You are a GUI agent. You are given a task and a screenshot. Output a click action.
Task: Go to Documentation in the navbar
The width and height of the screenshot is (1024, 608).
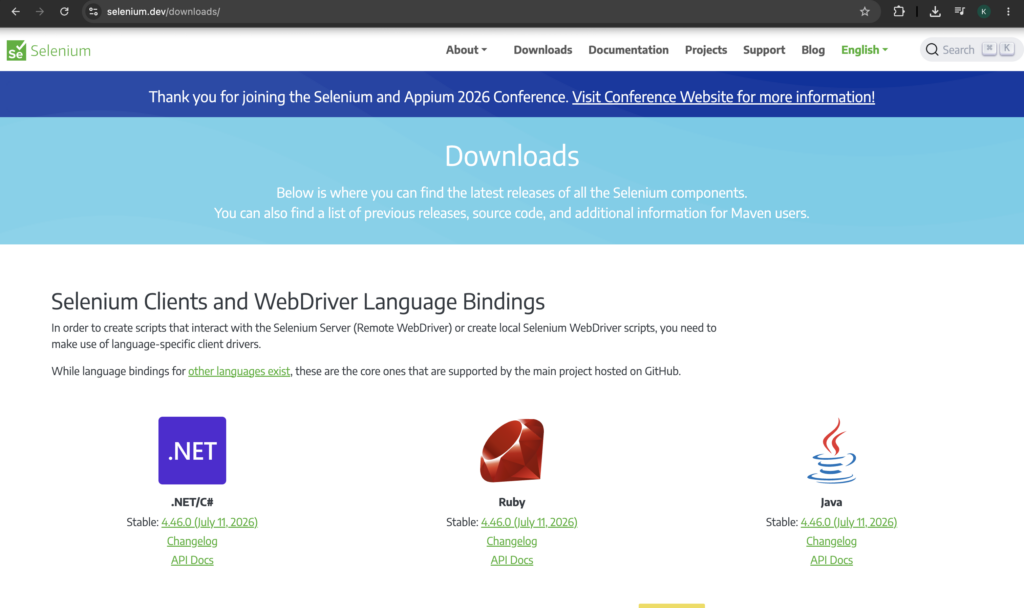coord(628,50)
